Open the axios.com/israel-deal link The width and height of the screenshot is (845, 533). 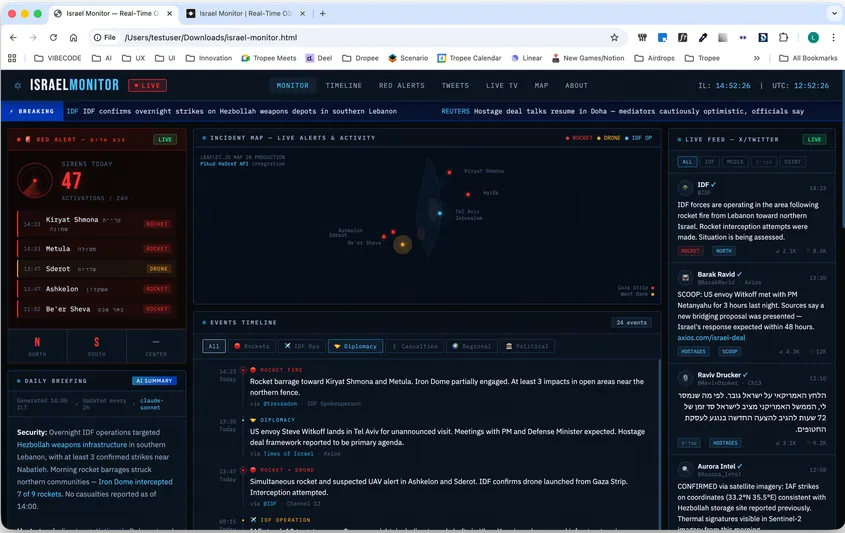coord(711,338)
